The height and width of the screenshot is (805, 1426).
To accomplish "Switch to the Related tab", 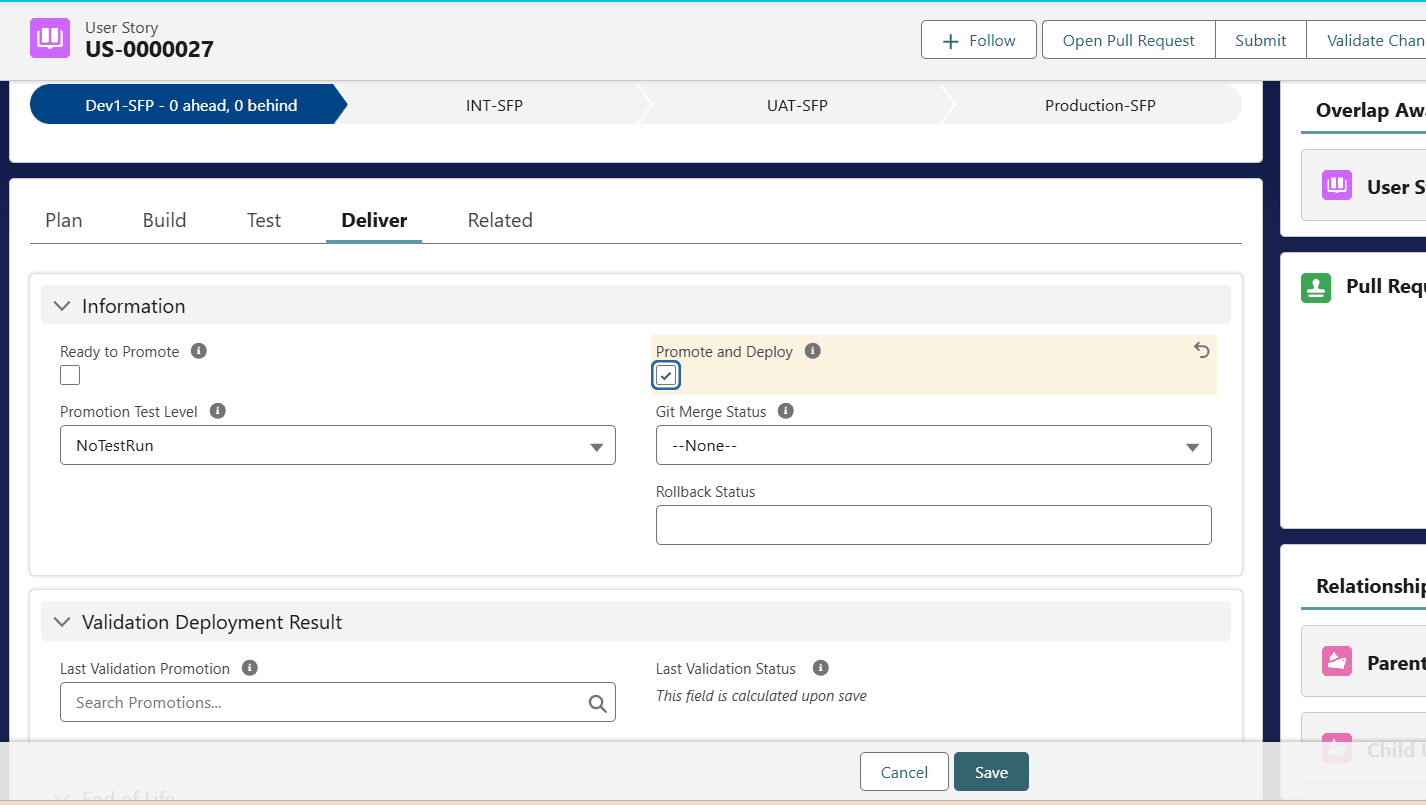I will coord(500,220).
